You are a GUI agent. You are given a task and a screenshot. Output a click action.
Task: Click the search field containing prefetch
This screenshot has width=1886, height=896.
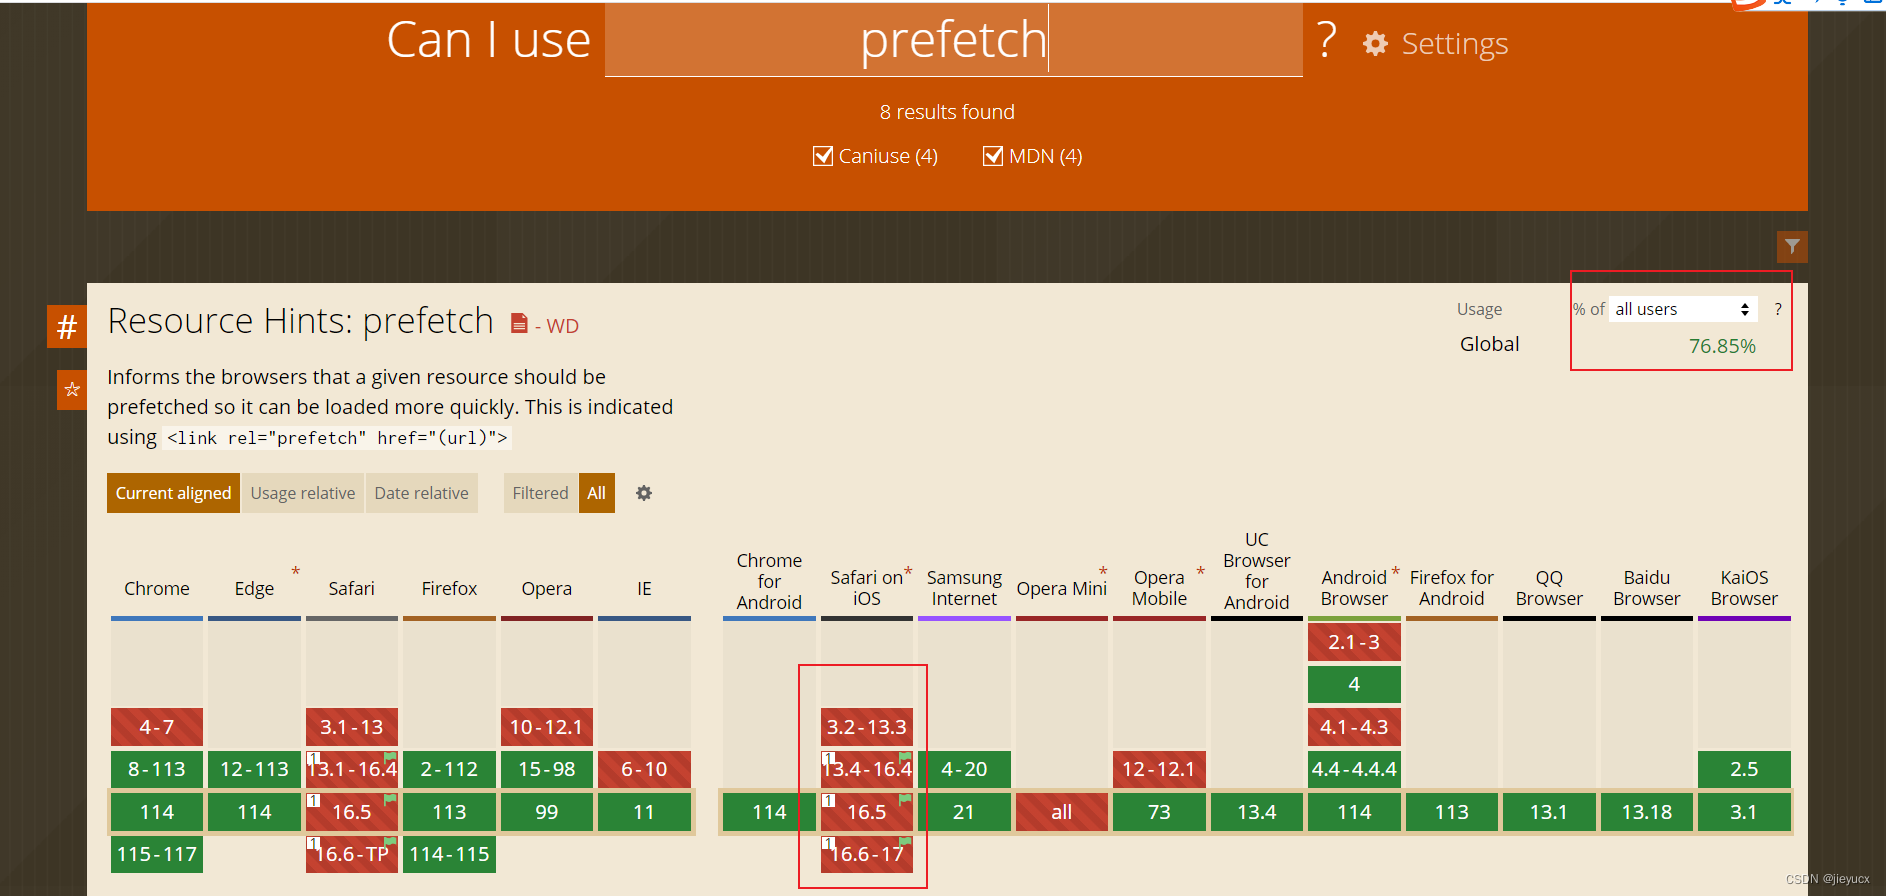point(953,40)
